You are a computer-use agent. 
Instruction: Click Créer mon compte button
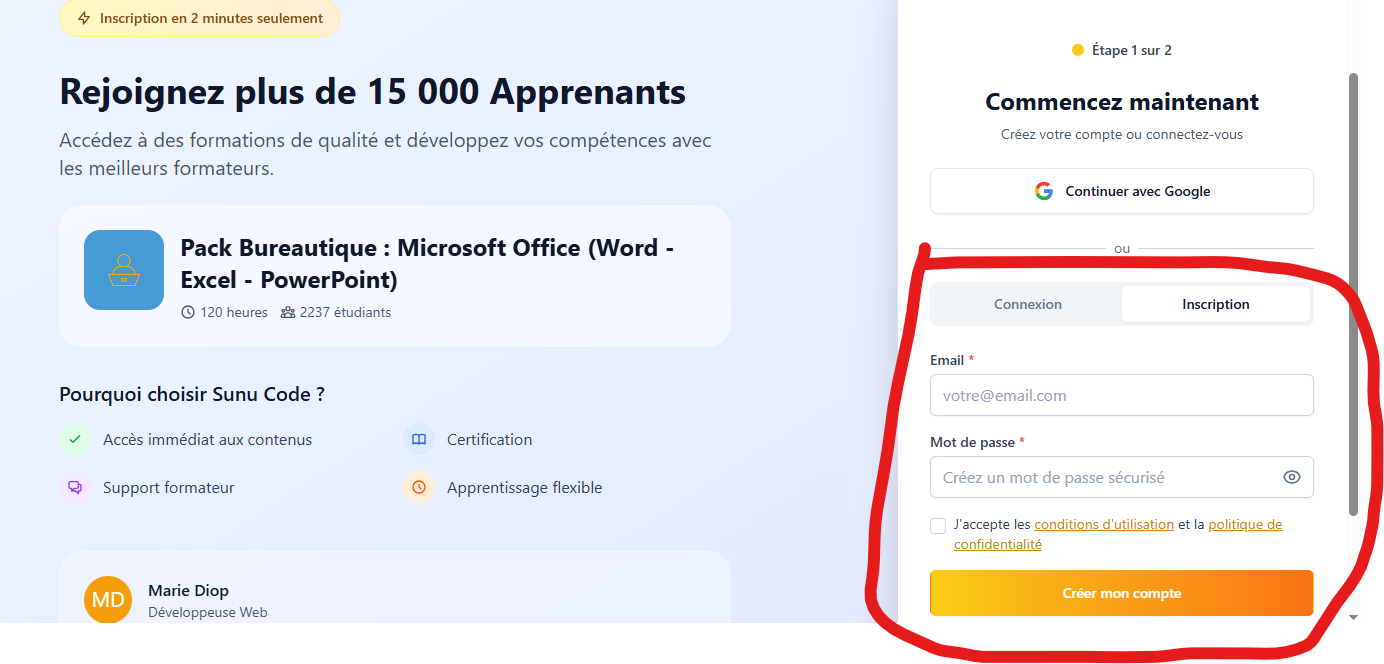click(1122, 593)
